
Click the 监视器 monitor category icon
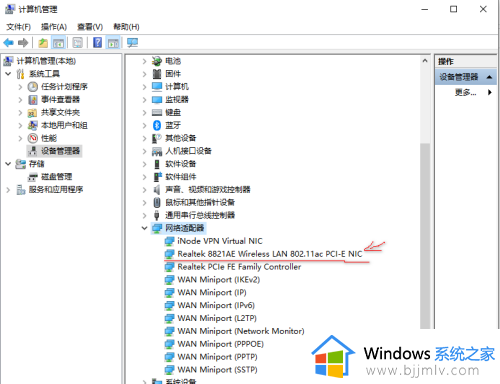[x=157, y=100]
